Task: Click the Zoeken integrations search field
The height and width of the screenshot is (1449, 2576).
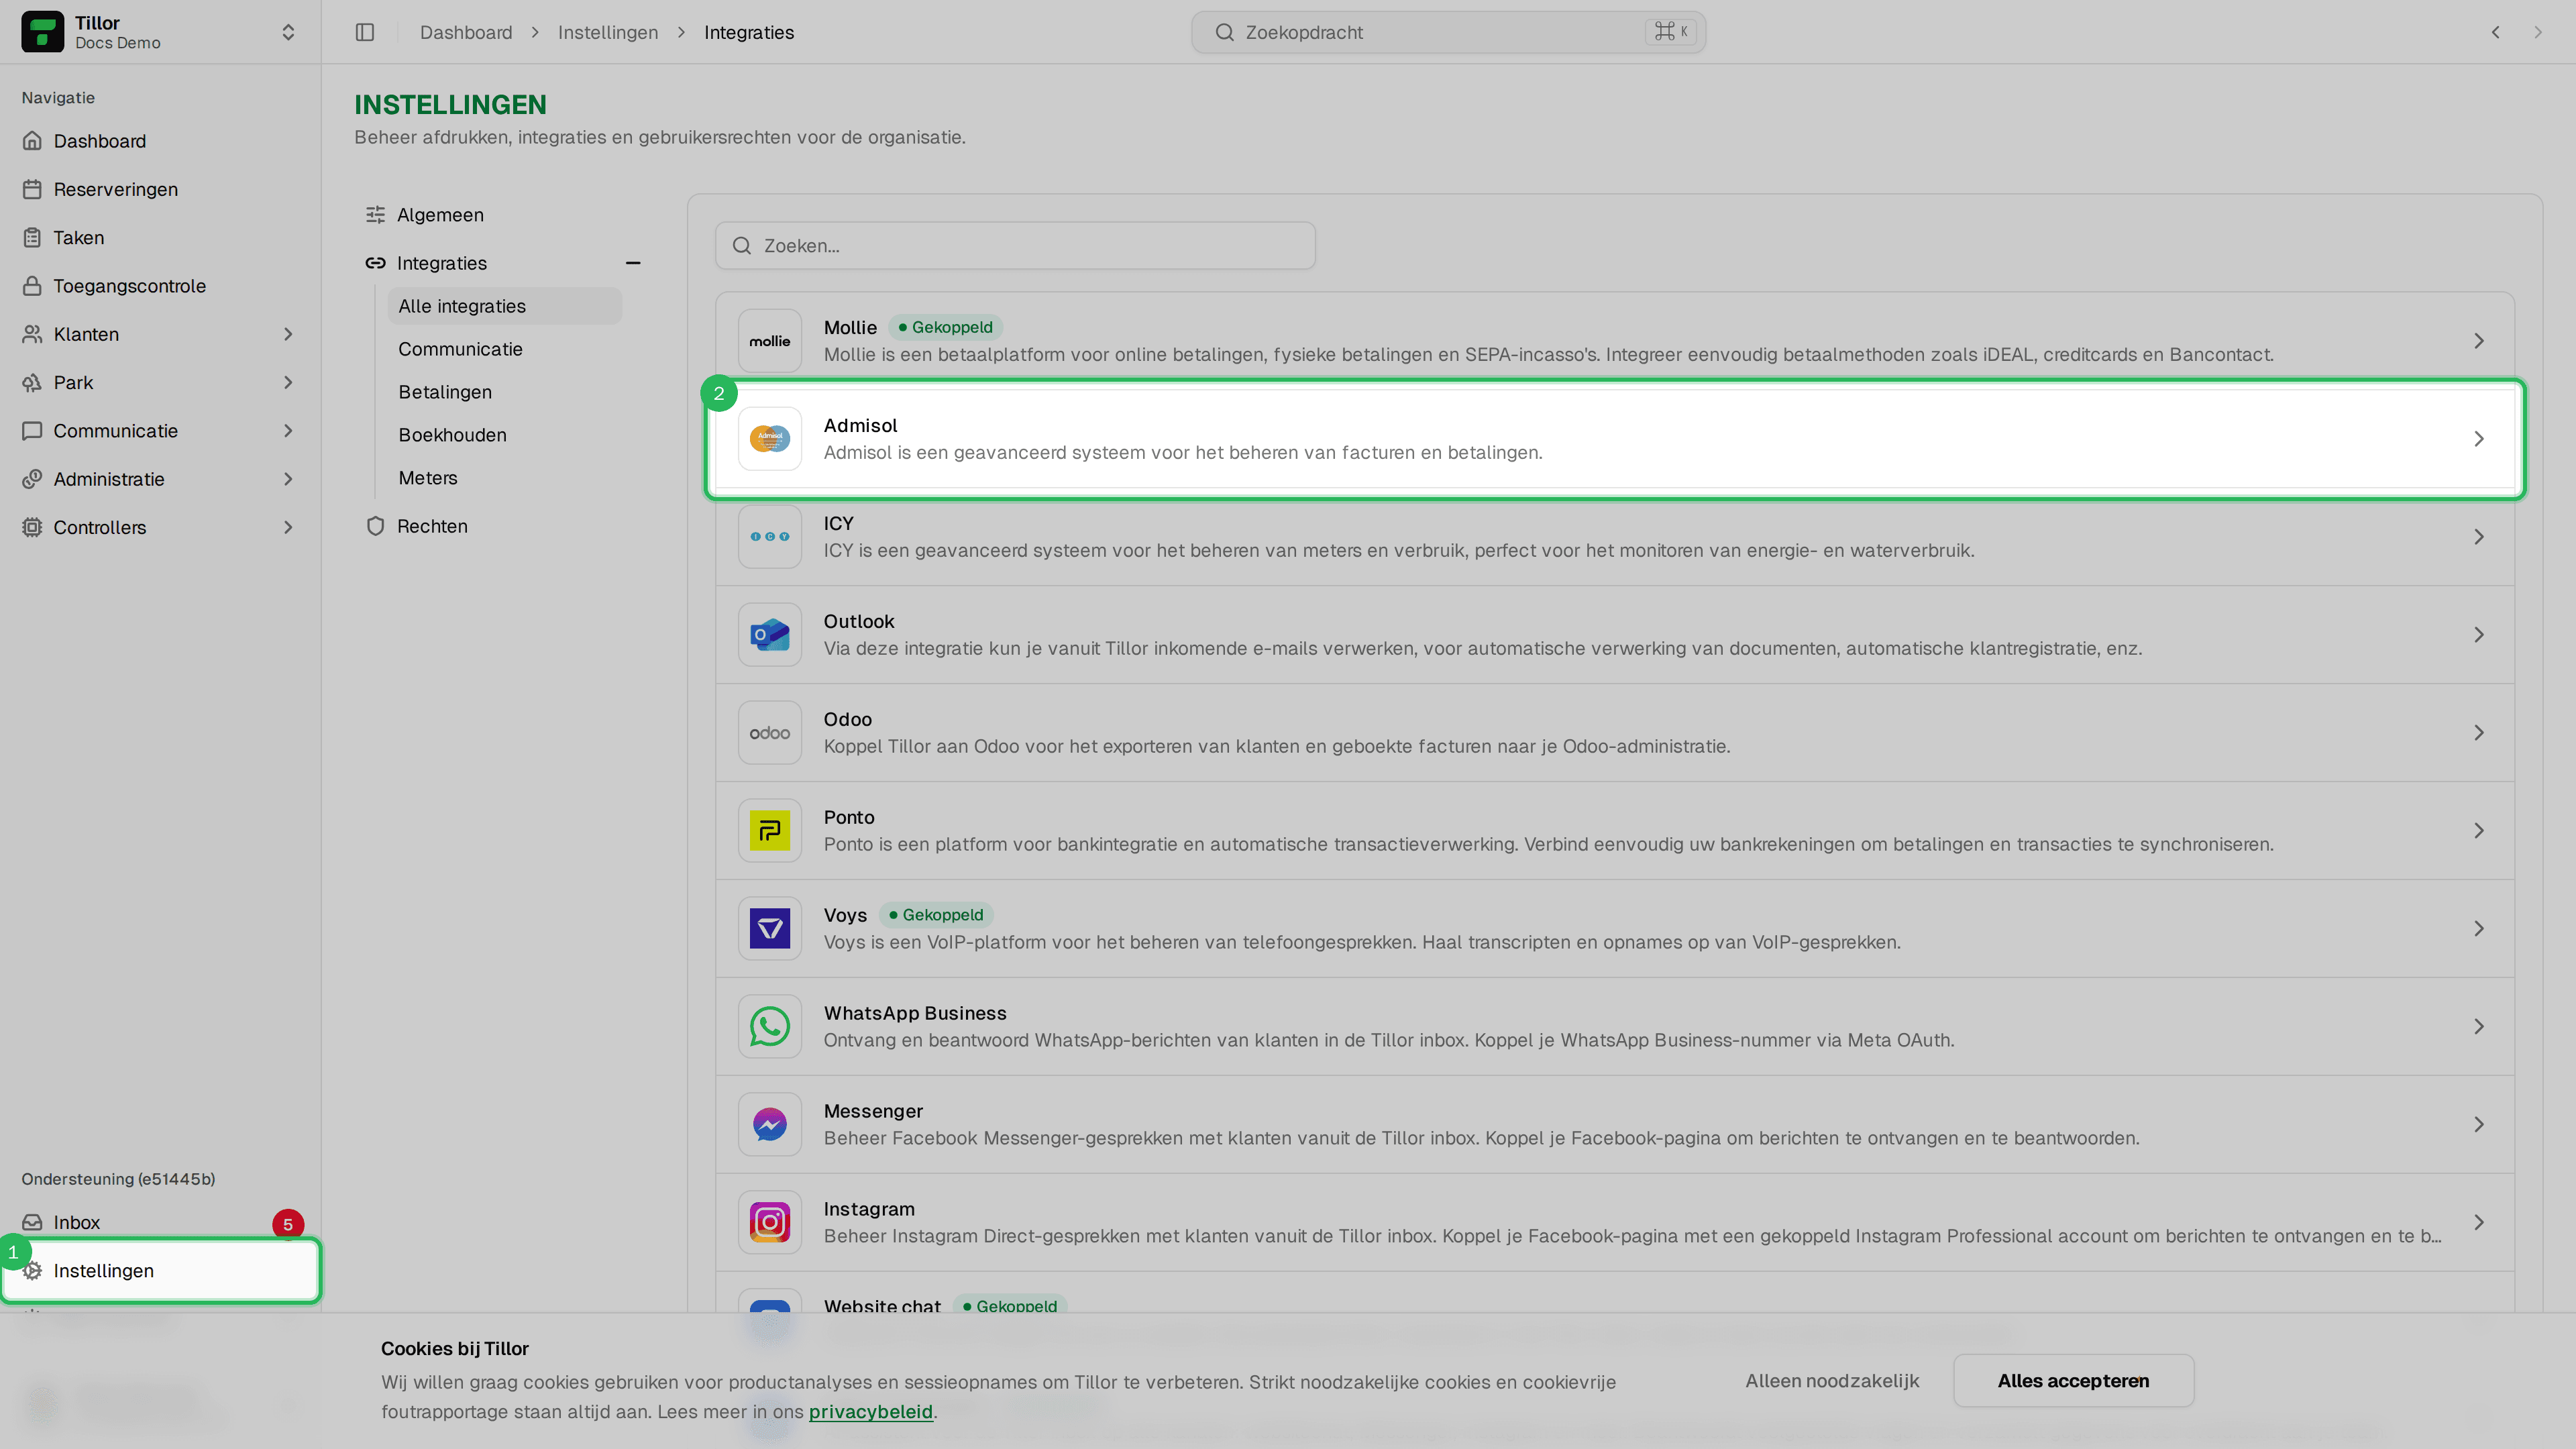Action: [1015, 246]
